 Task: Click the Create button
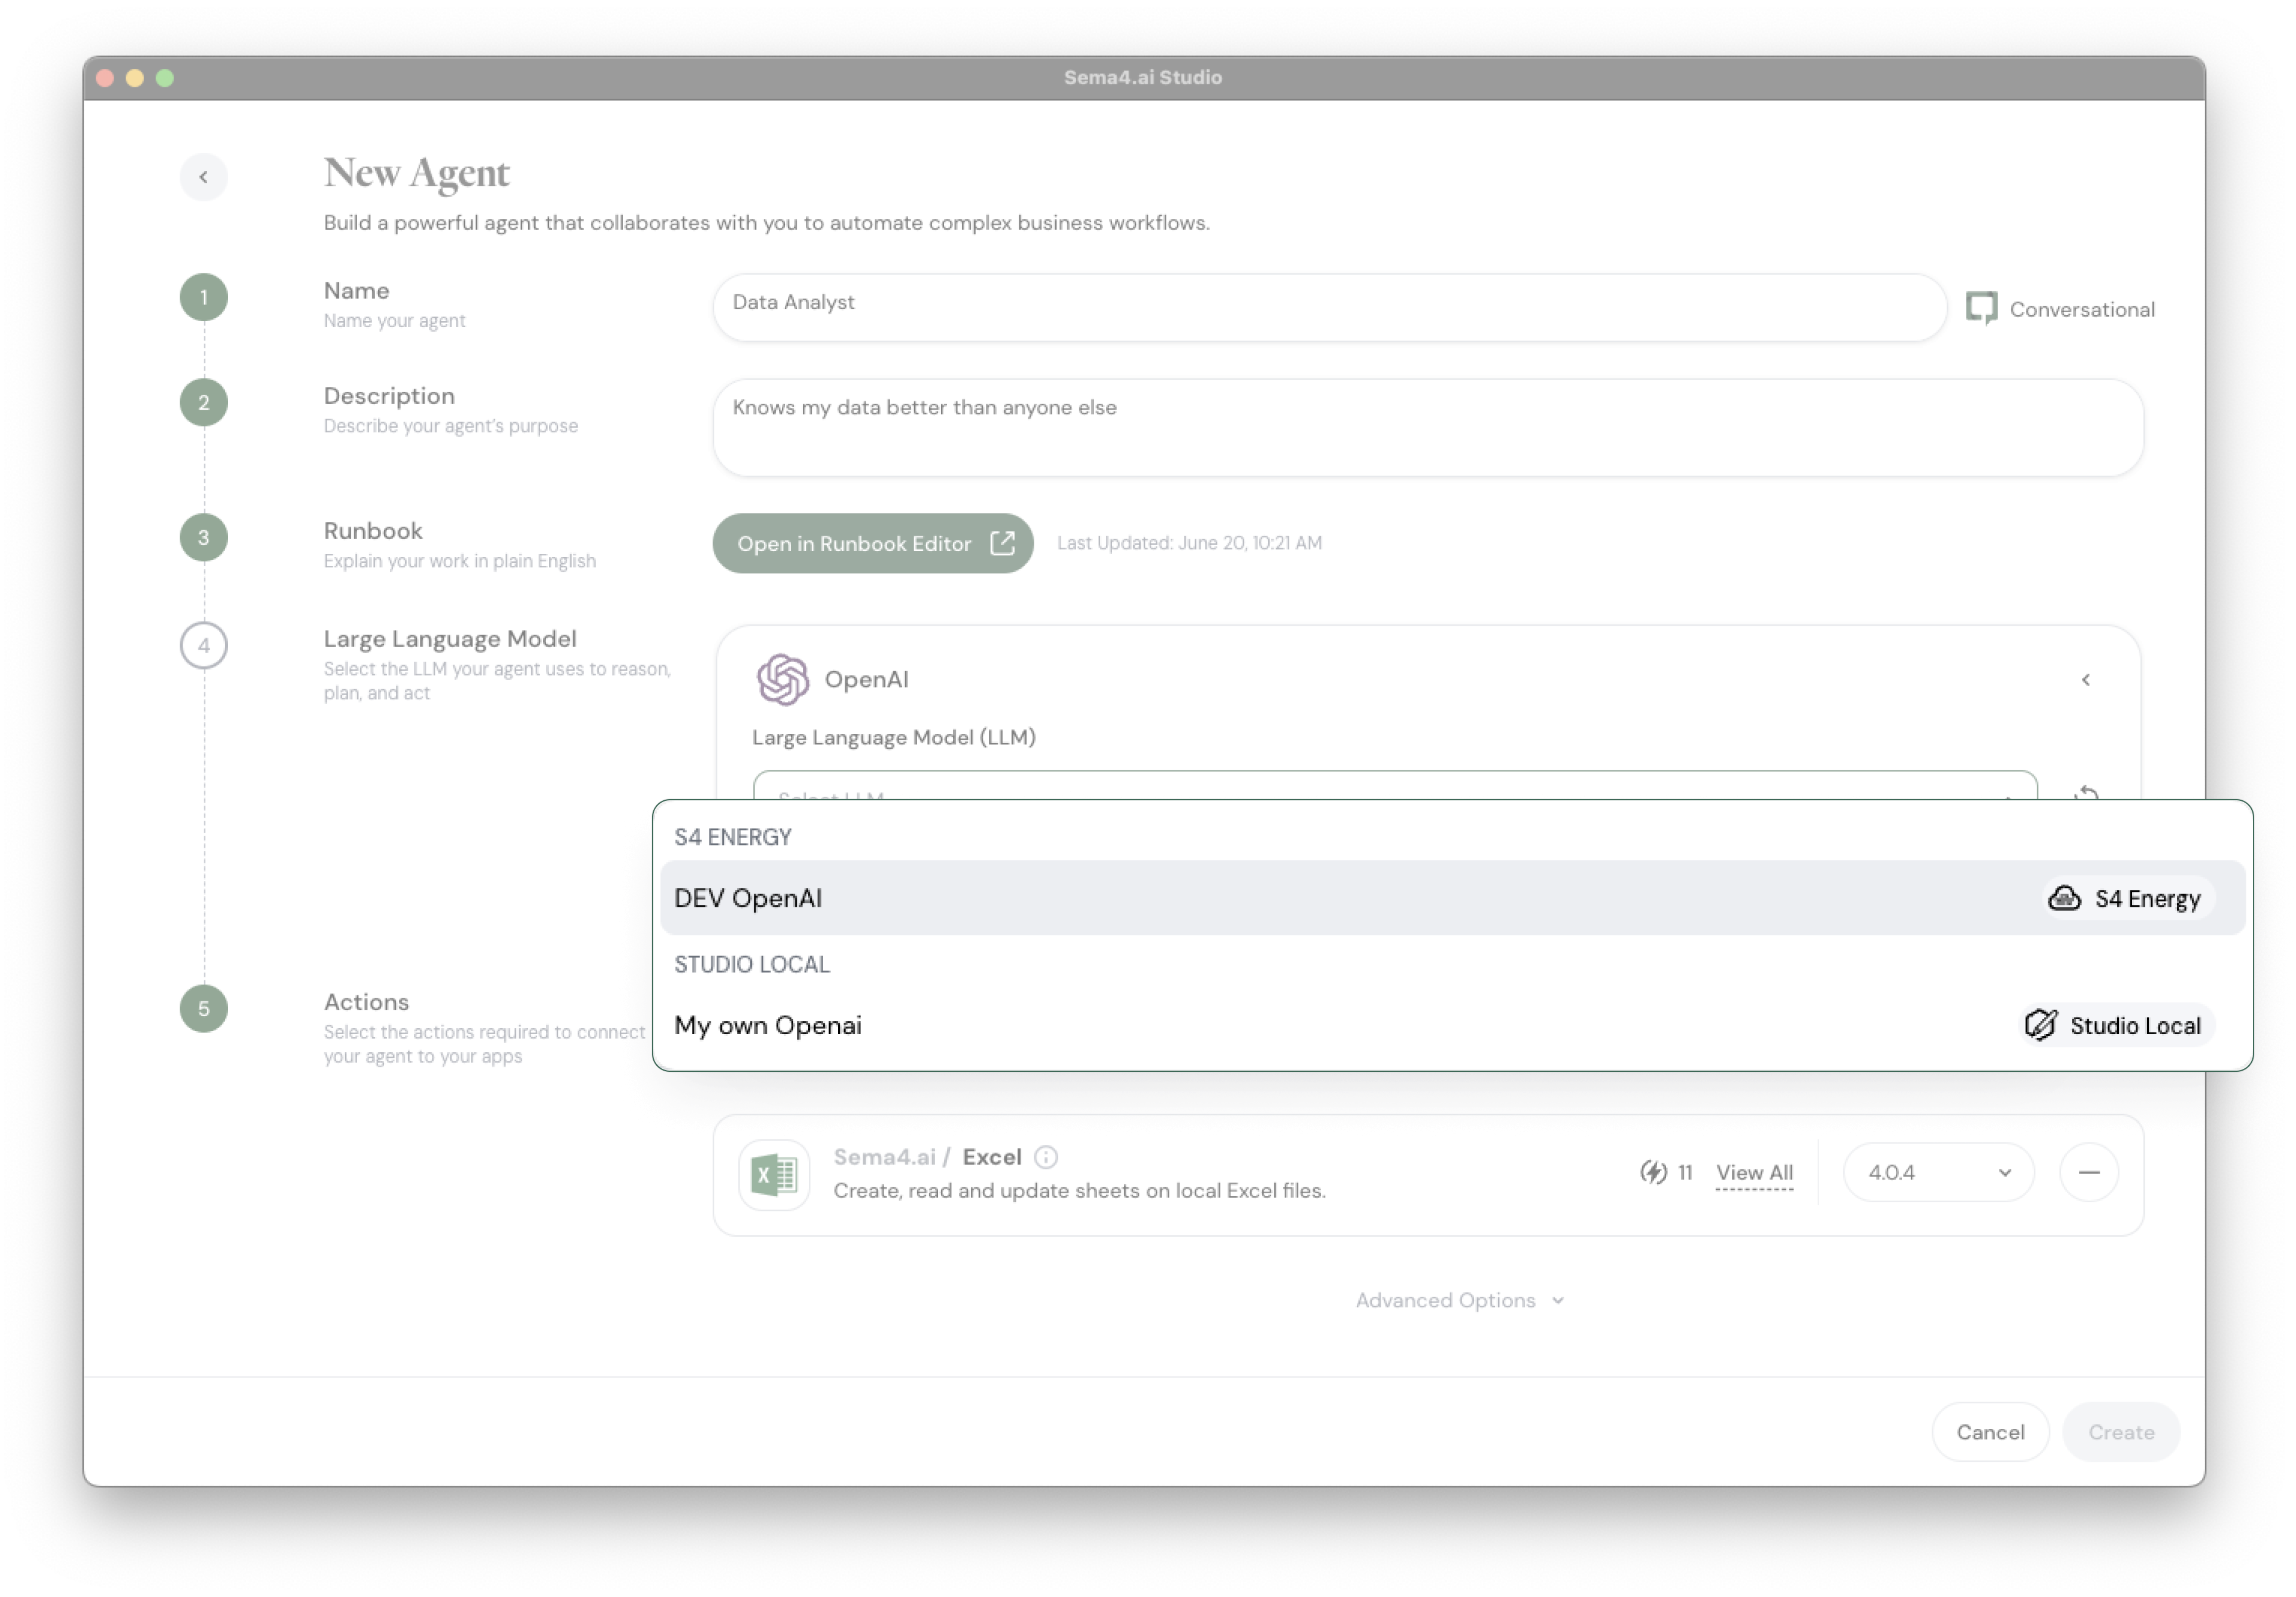click(x=2121, y=1432)
